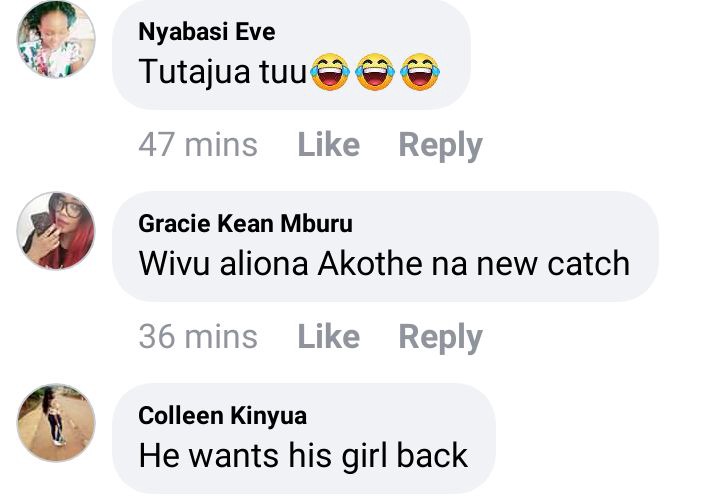Viewport: 720px width, 504px height.
Task: Open the Colleen Kinyua name link
Action: pos(223,416)
